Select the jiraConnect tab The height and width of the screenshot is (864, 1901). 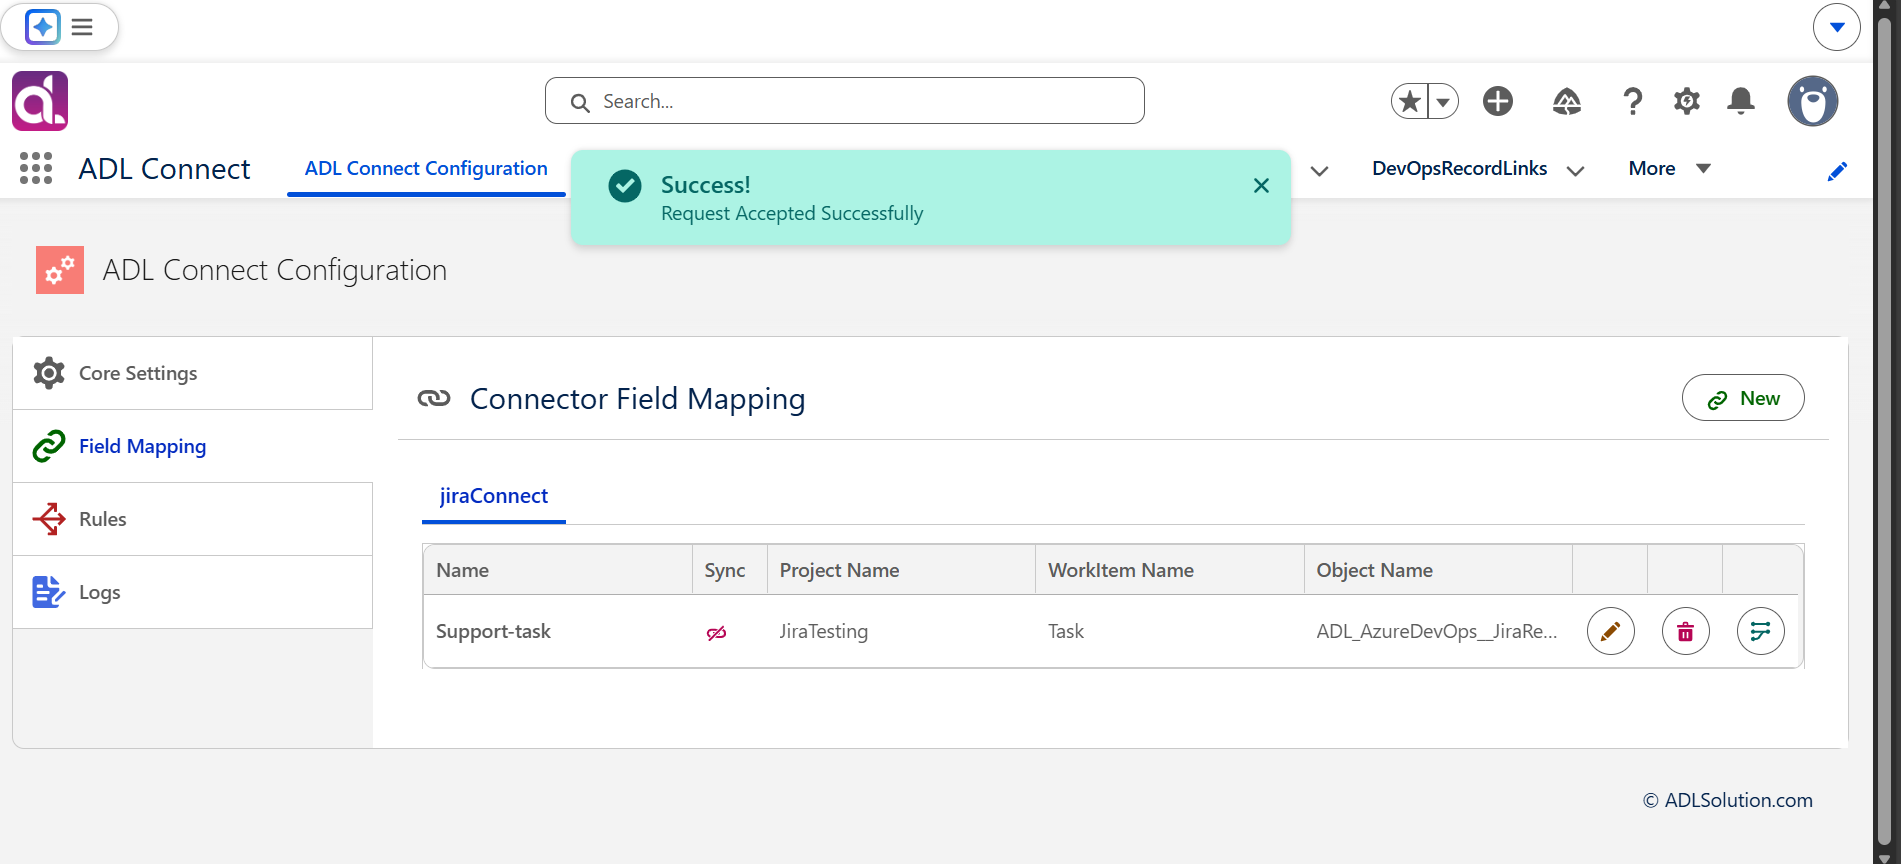494,496
